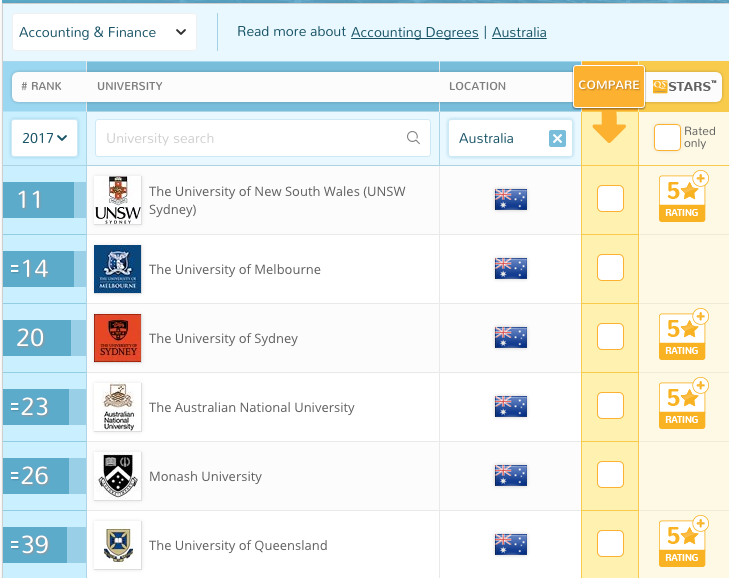The width and height of the screenshot is (729, 578).
Task: Open the 5-star rating badge for UNSW
Action: pyautogui.click(x=683, y=198)
